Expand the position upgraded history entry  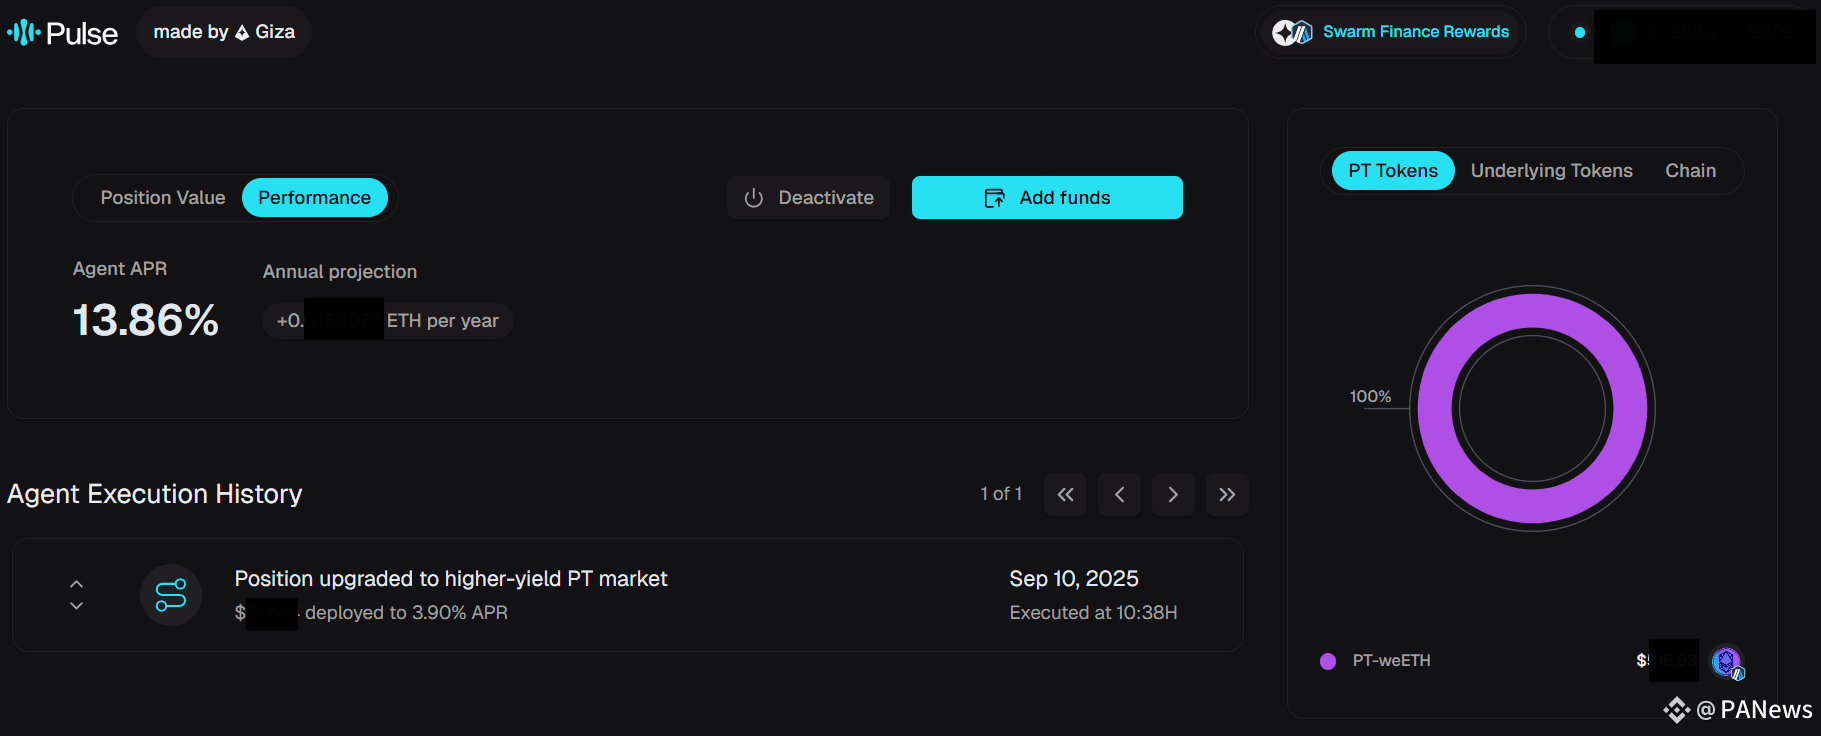pos(76,595)
